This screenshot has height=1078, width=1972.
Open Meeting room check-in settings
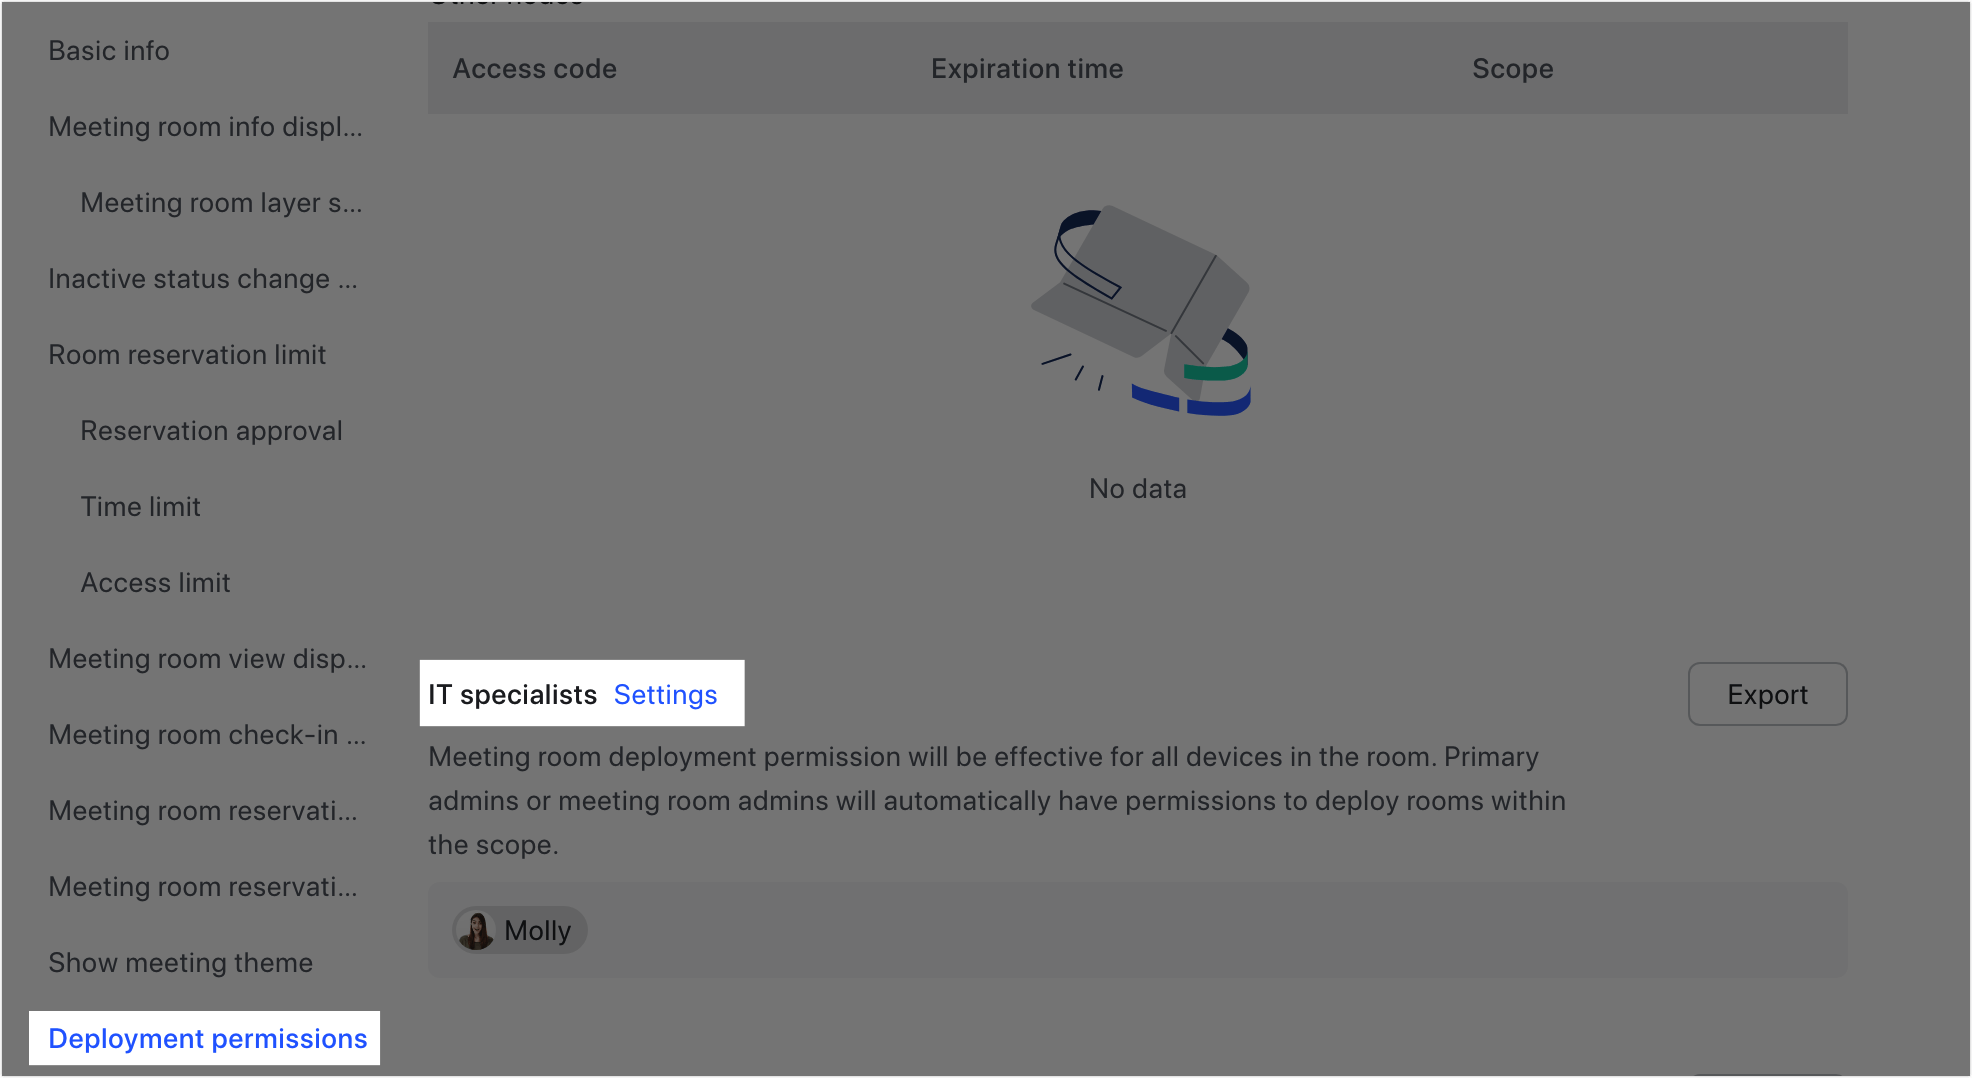[205, 734]
